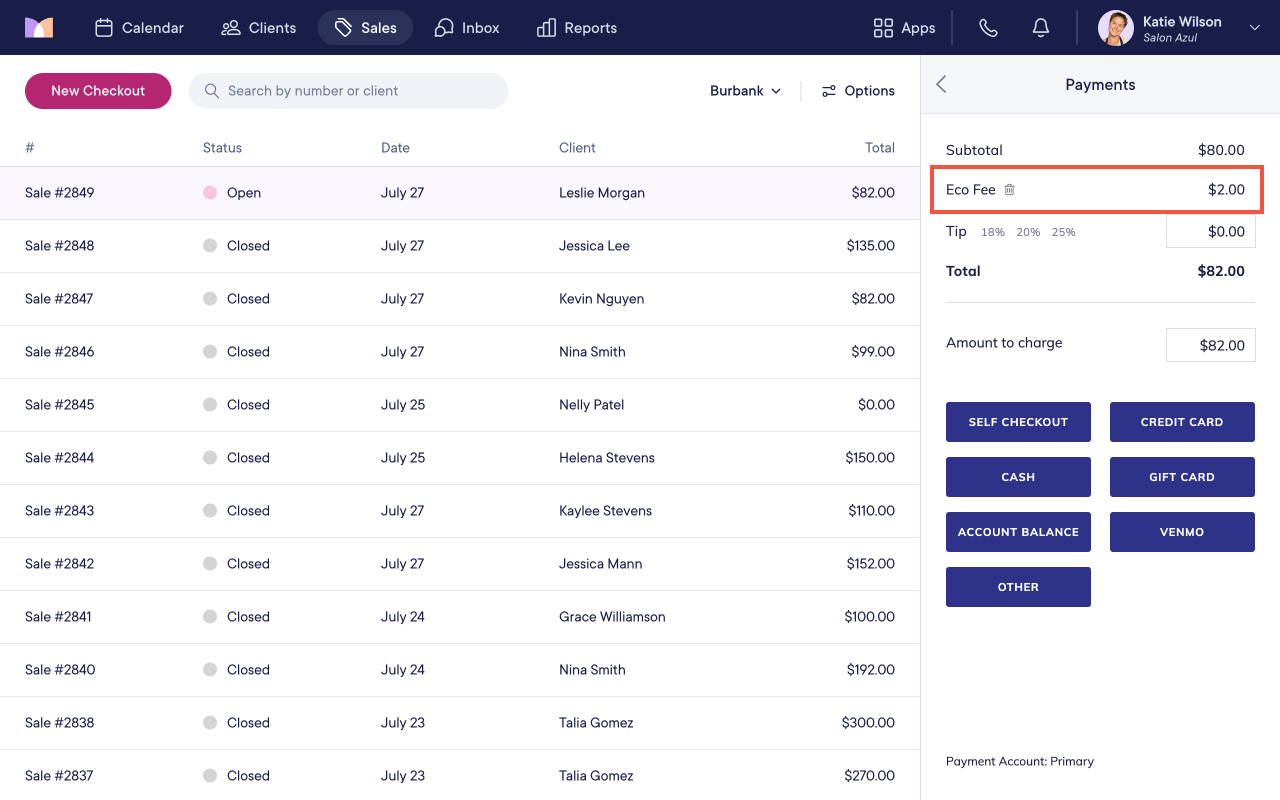
Task: Open the Calendar tab
Action: 139,28
